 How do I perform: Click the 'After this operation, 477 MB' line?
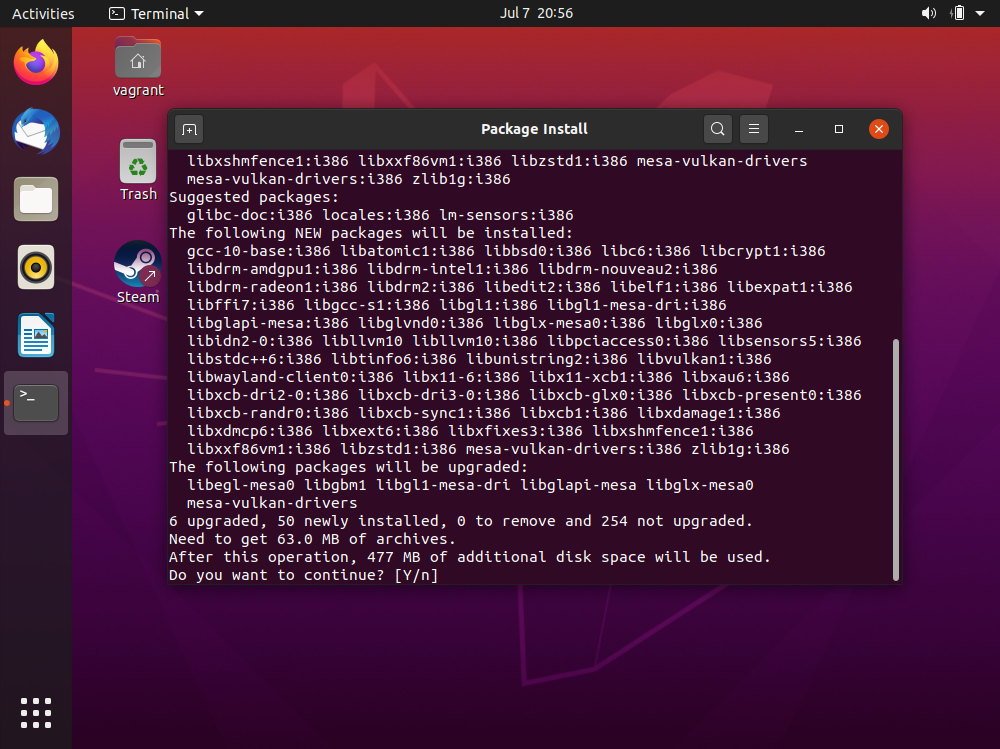pos(470,557)
